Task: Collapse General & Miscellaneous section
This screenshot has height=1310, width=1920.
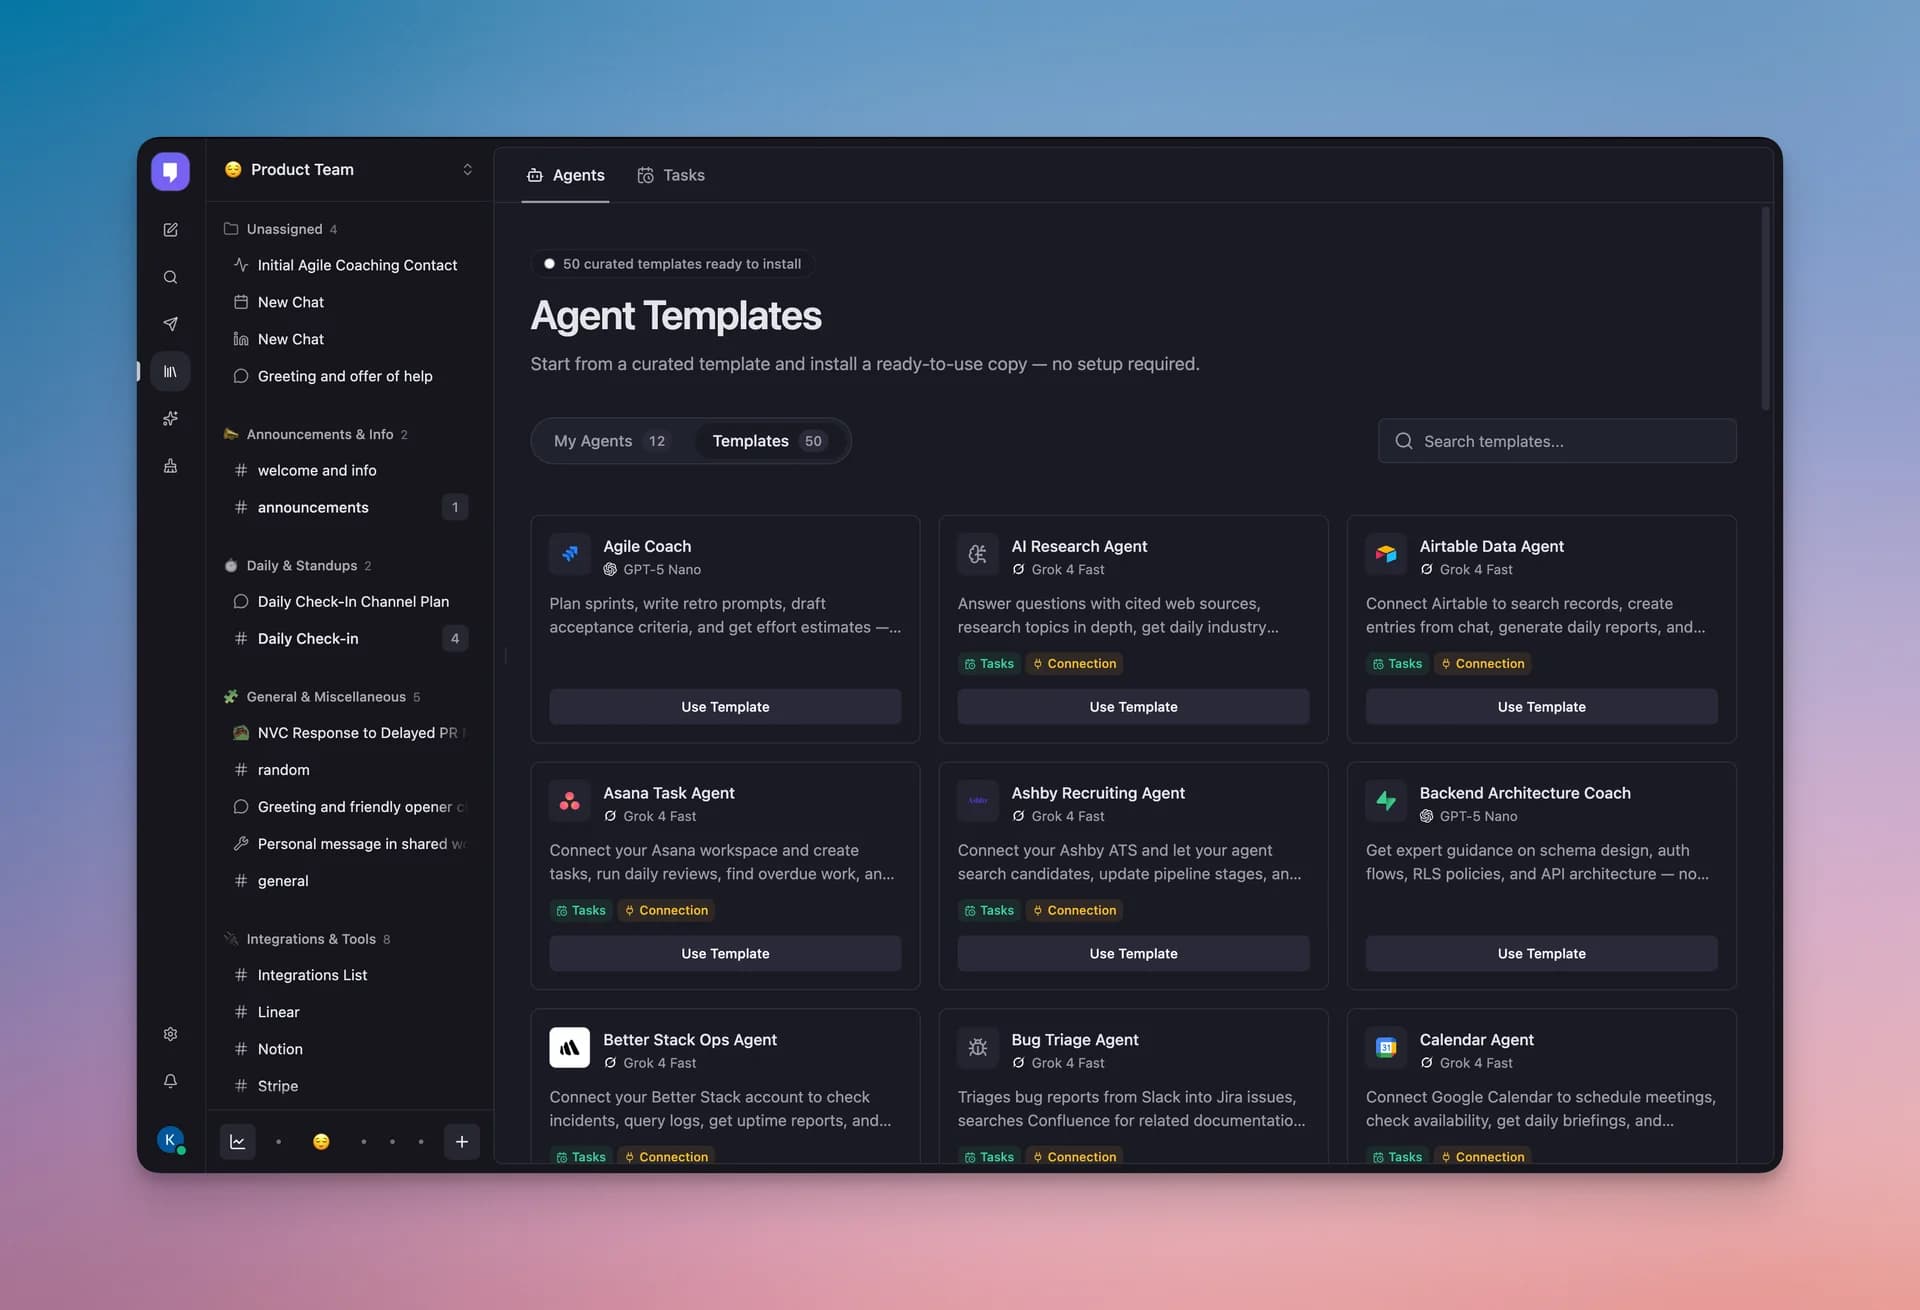Action: tap(322, 696)
